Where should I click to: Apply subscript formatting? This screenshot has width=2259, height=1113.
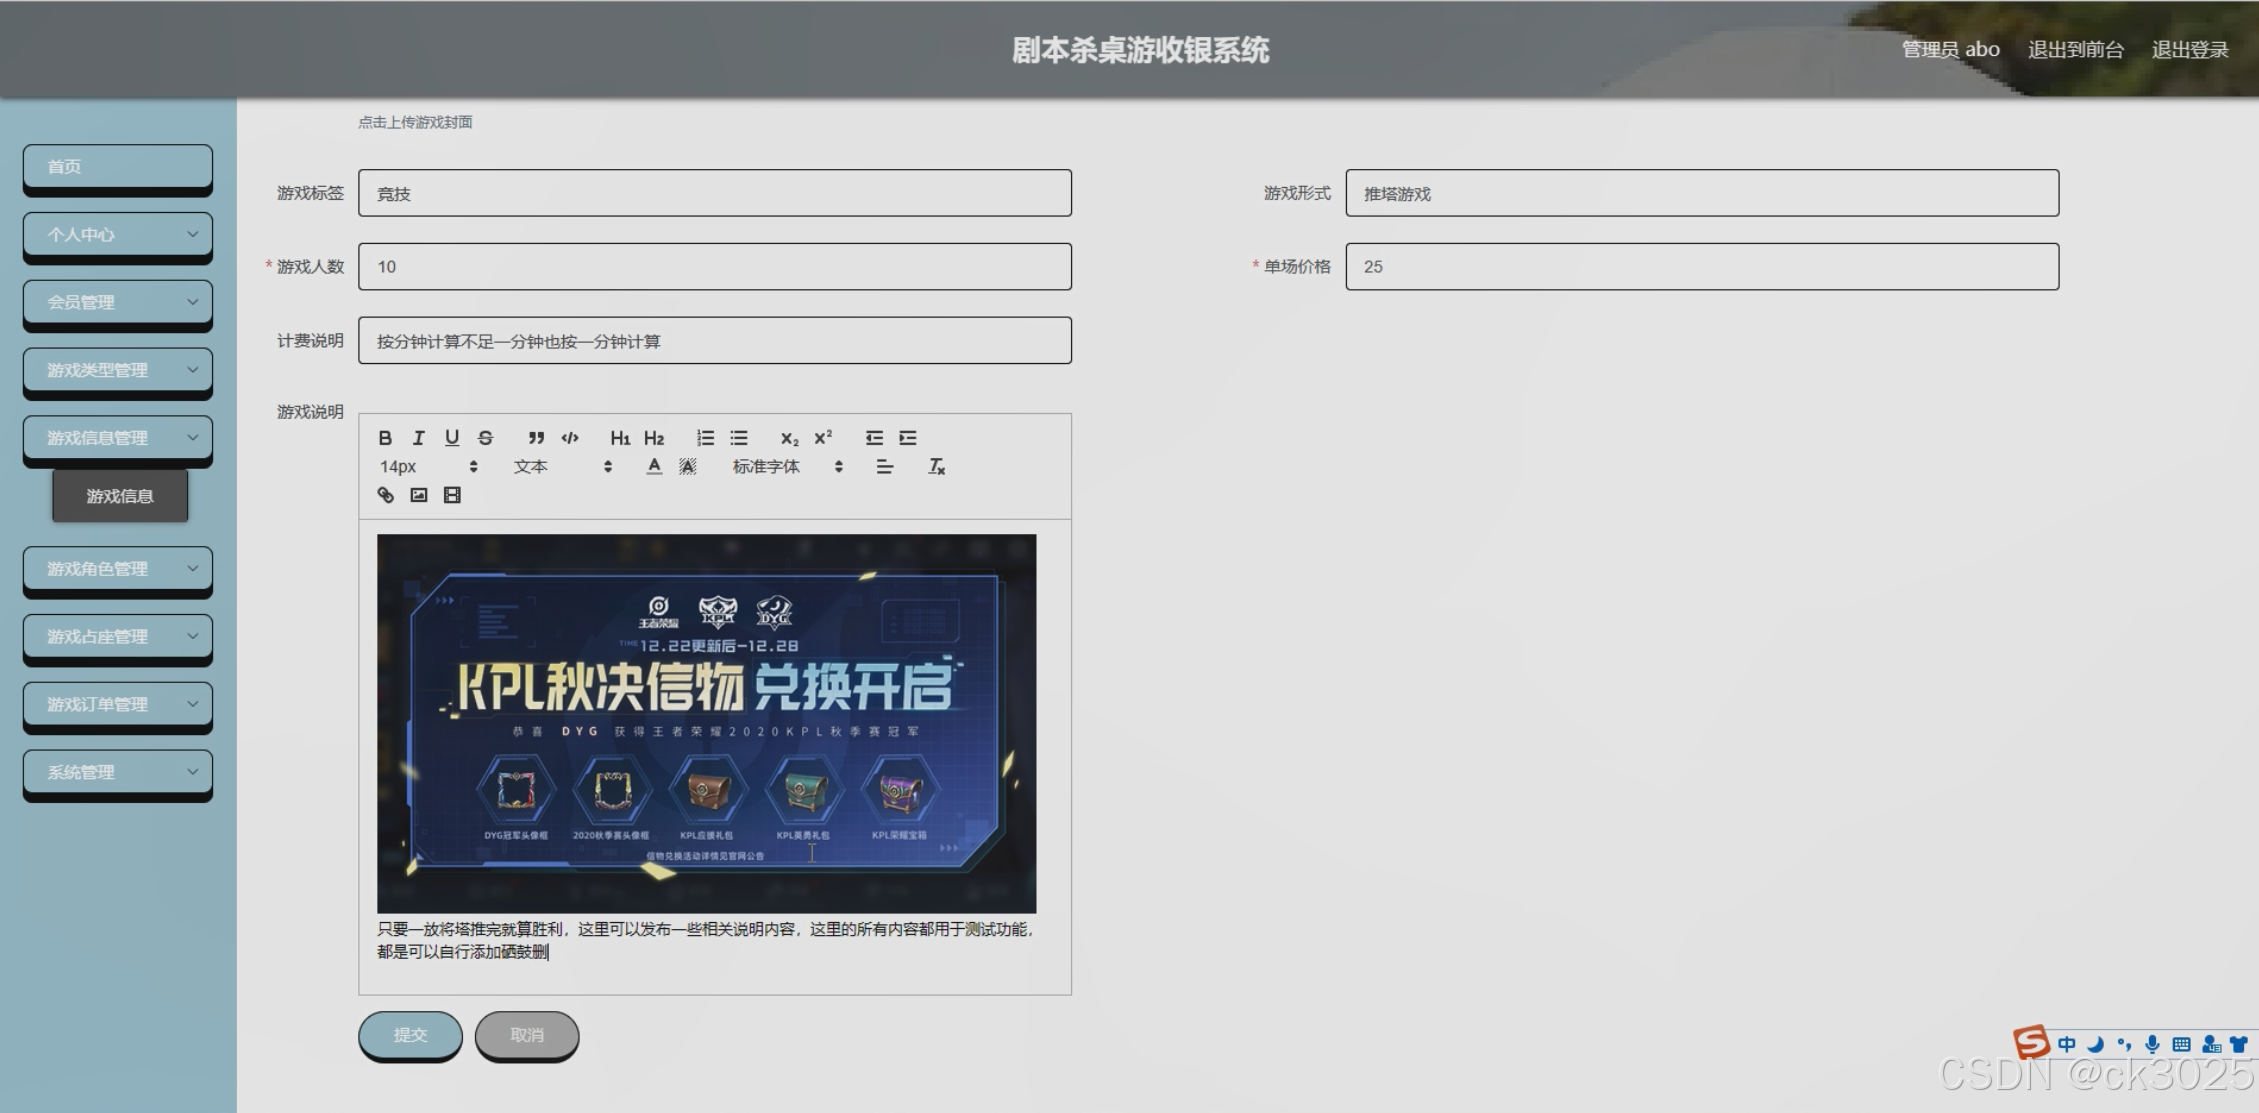[x=790, y=438]
